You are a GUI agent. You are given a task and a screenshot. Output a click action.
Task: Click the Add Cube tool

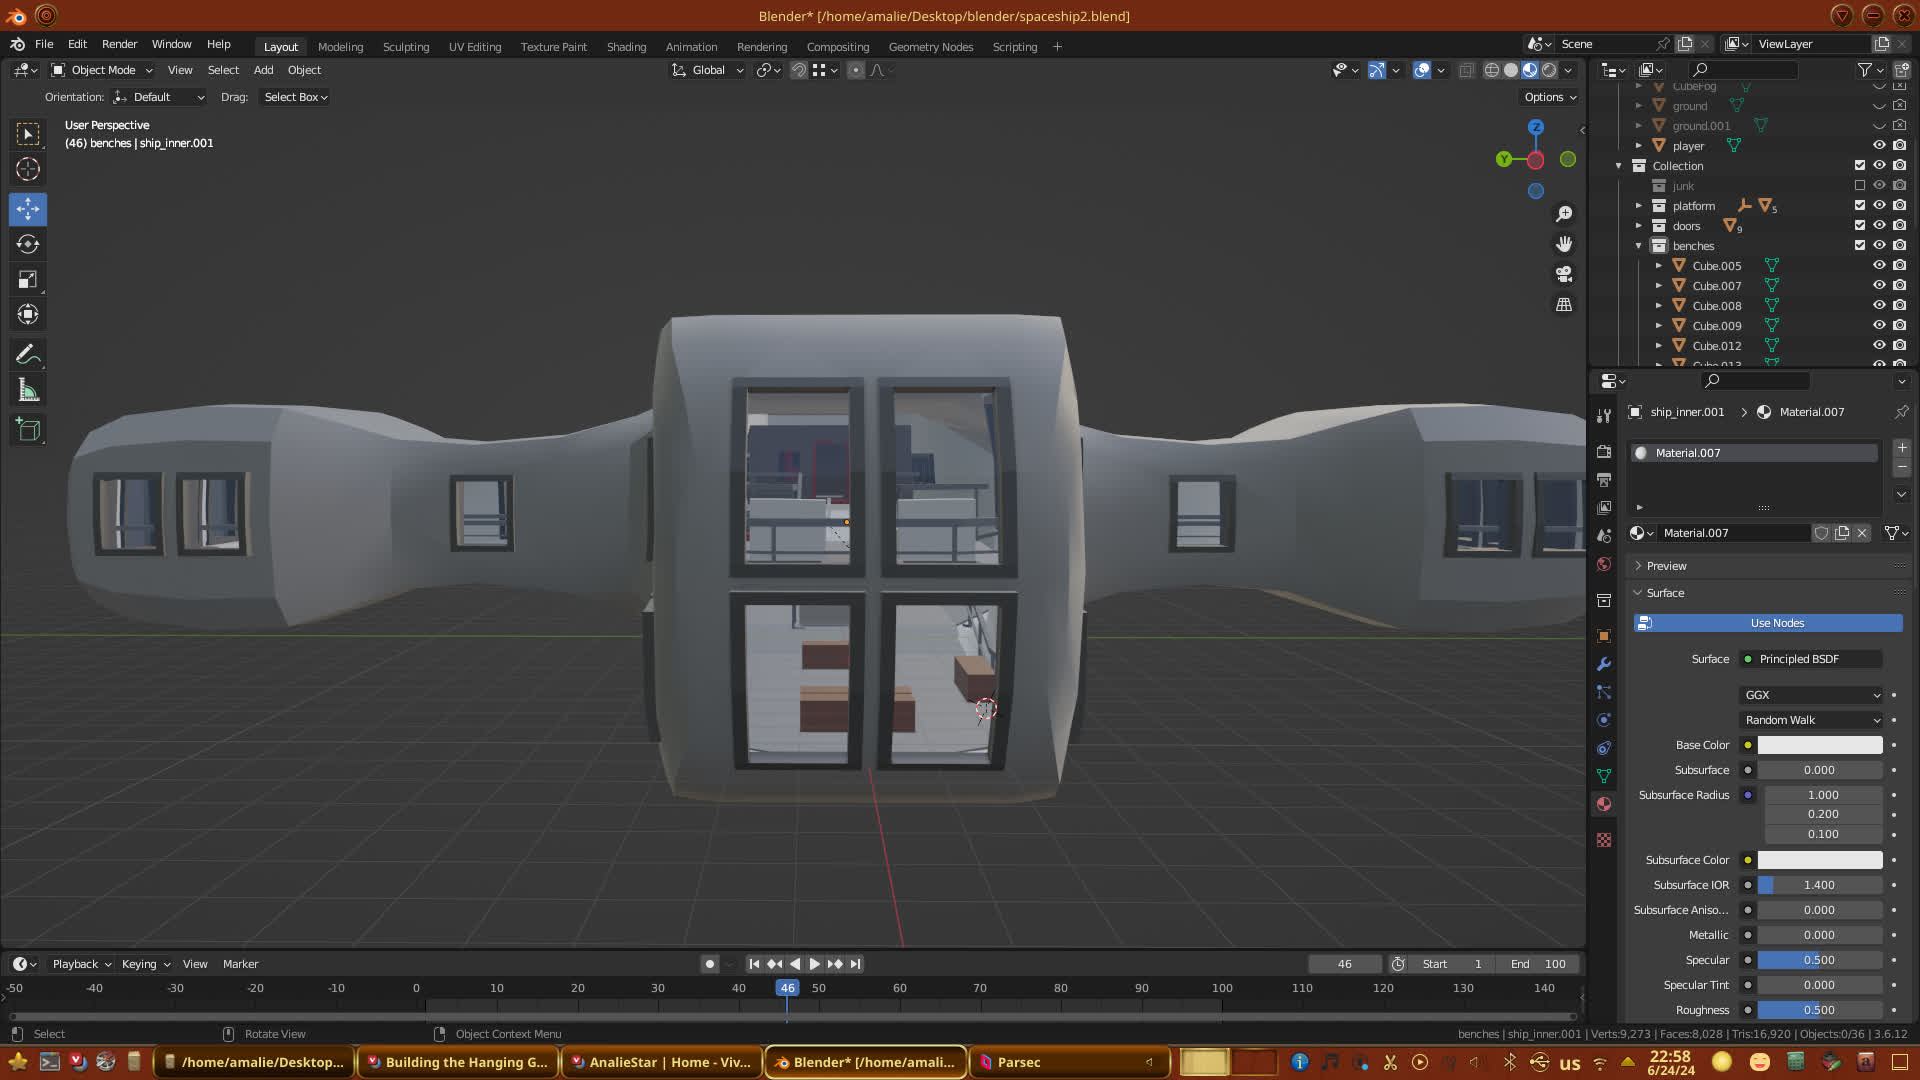[x=28, y=430]
